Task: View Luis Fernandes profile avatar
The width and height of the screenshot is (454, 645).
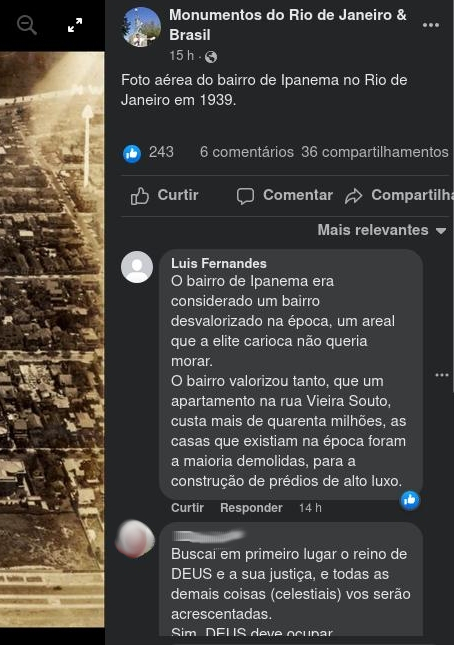Action: click(x=137, y=267)
